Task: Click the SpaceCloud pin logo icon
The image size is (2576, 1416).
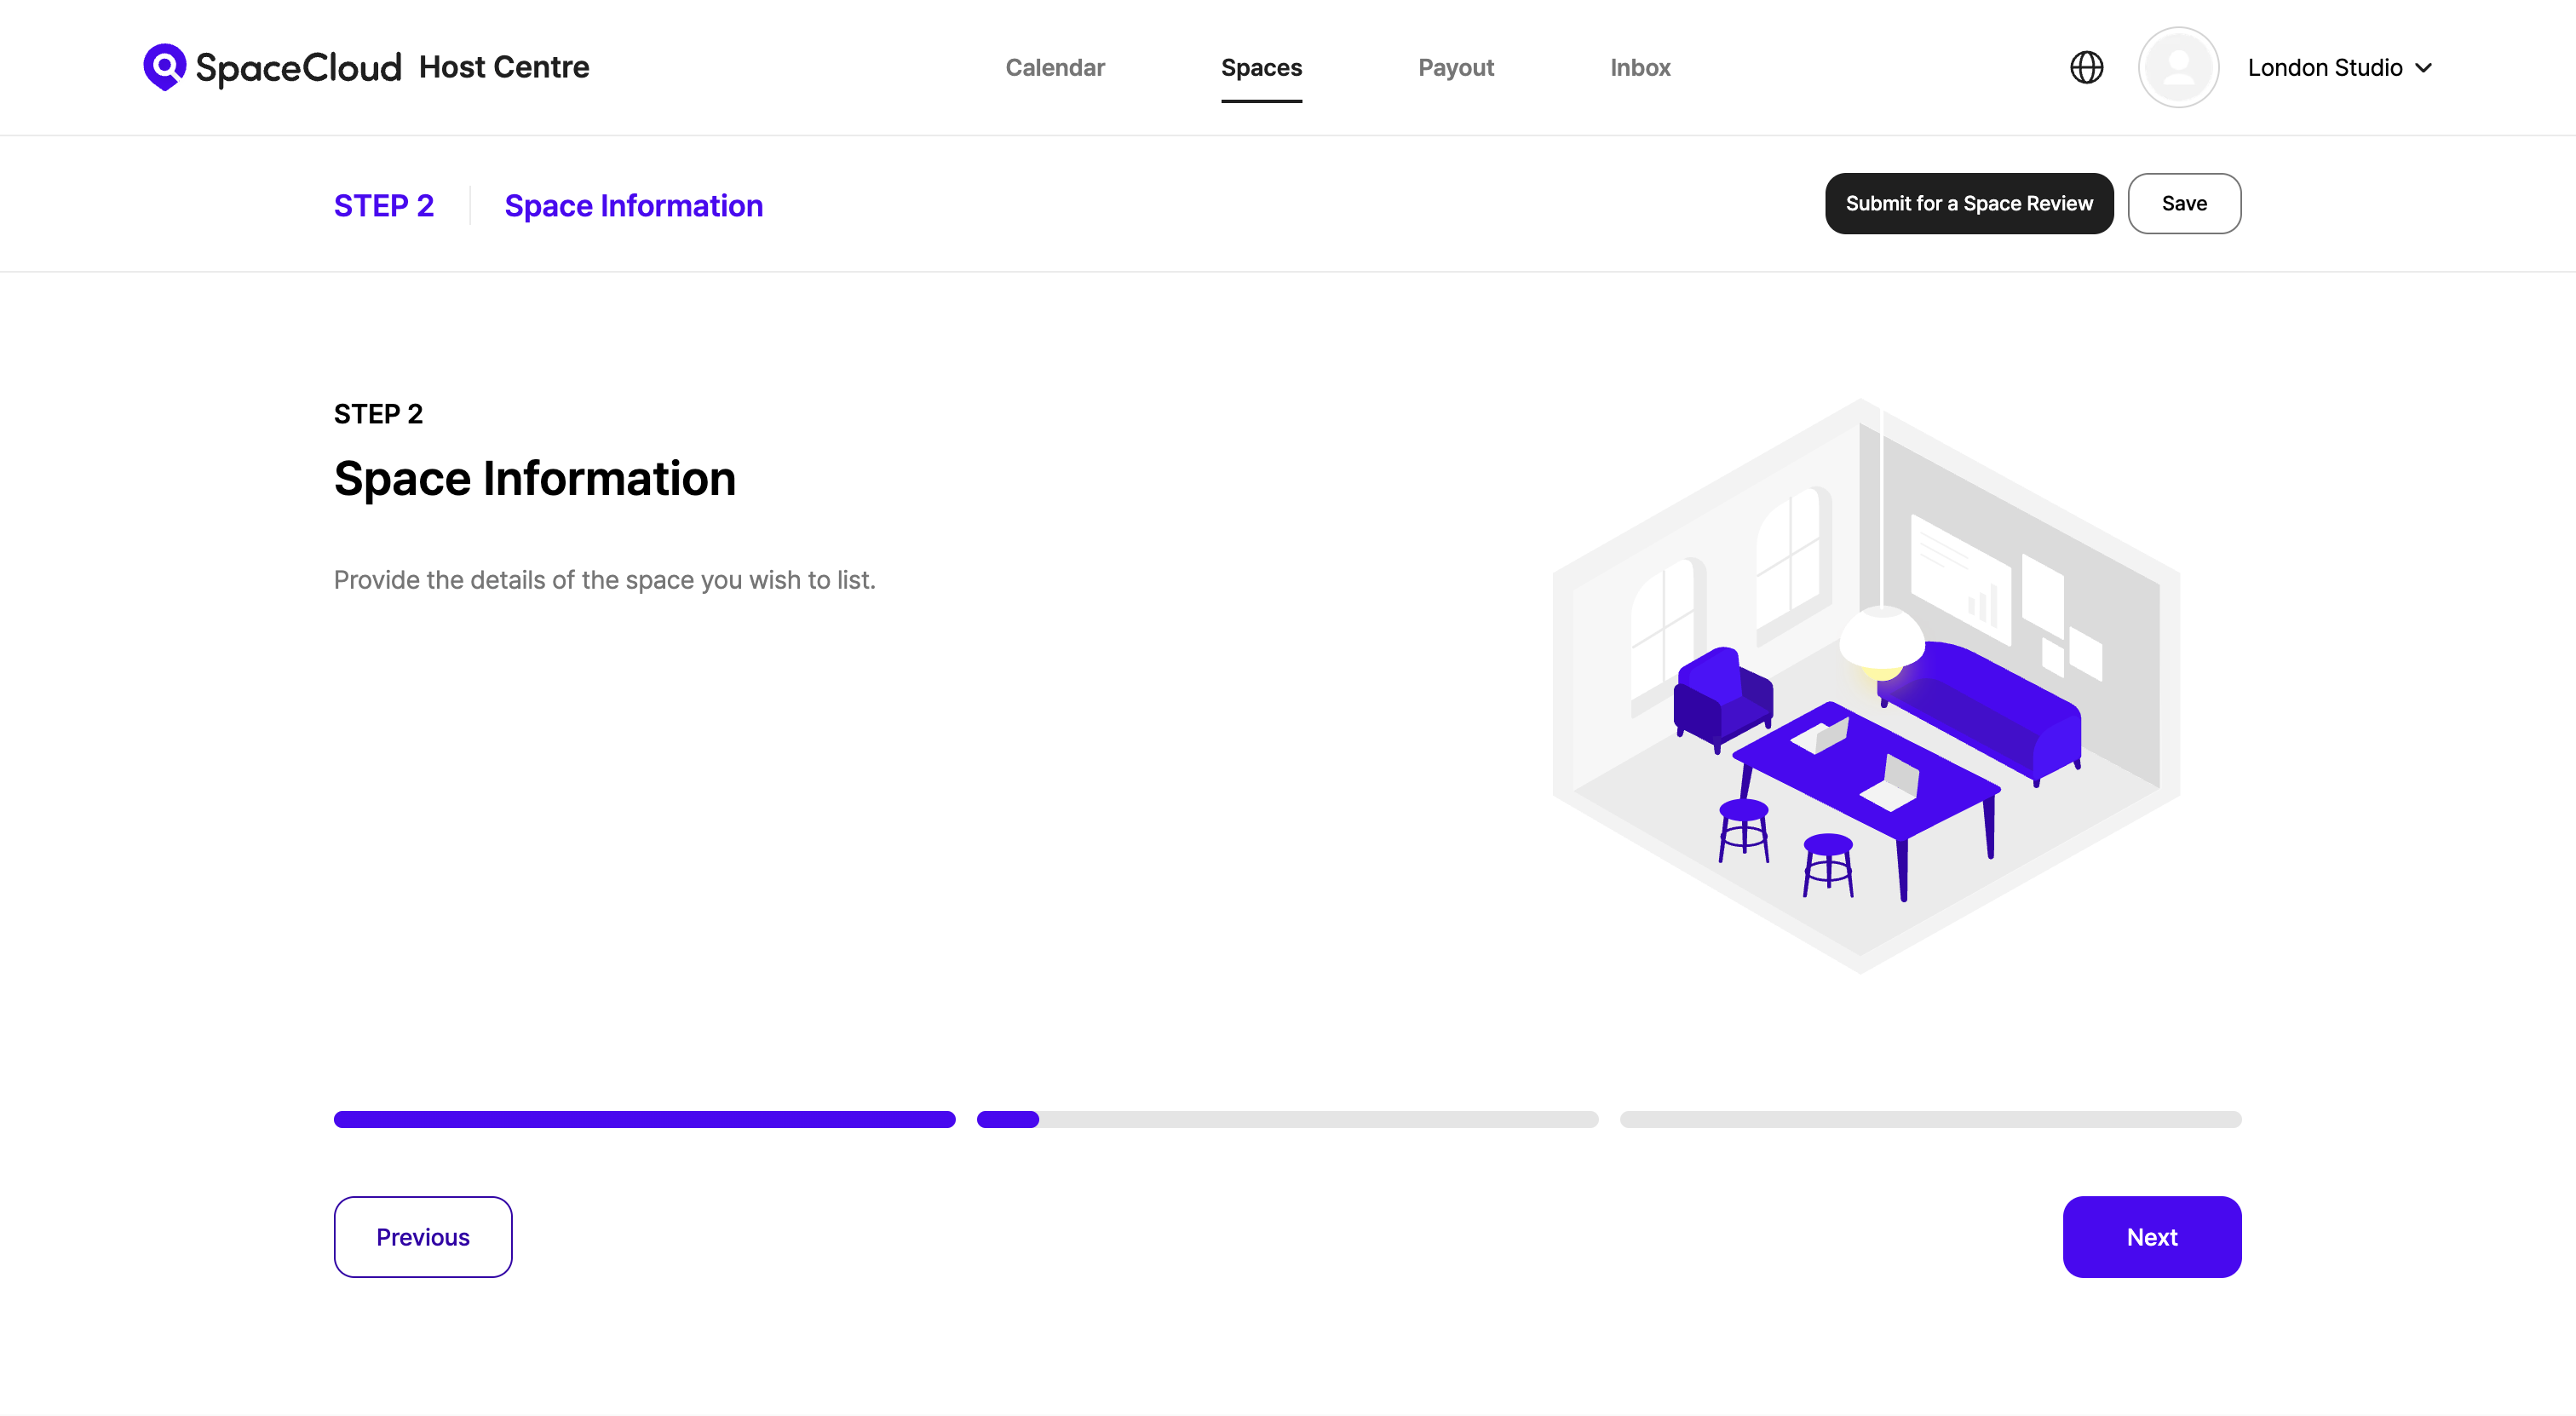Action: [x=164, y=66]
